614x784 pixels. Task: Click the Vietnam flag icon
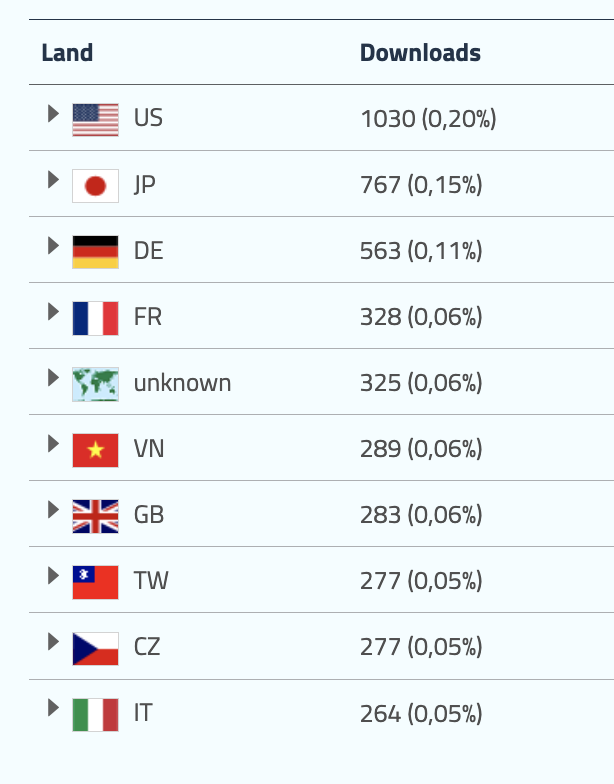[95, 450]
